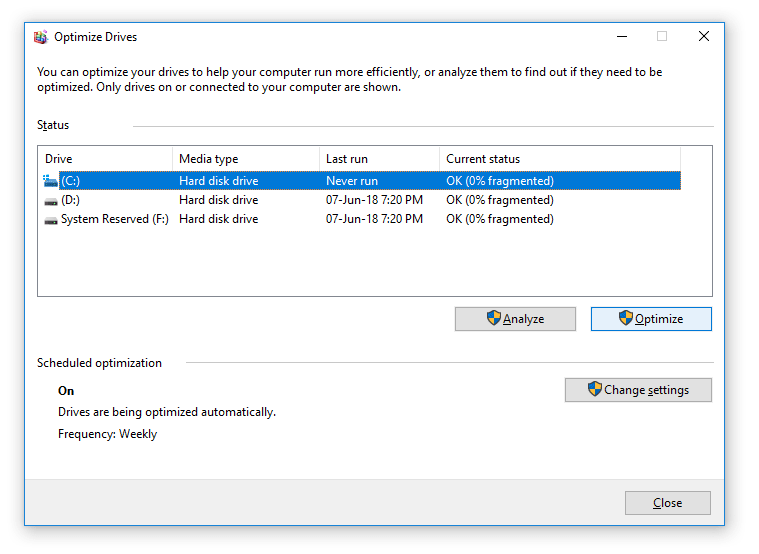Sort by the Last run column header
The height and width of the screenshot is (554, 759).
(x=380, y=159)
